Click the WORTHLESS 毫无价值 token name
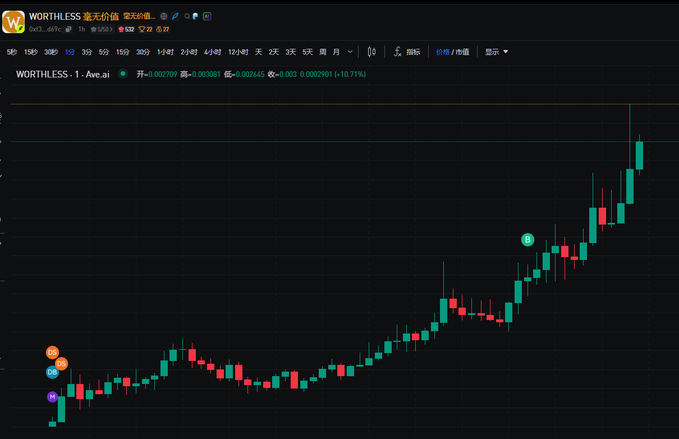 click(74, 16)
